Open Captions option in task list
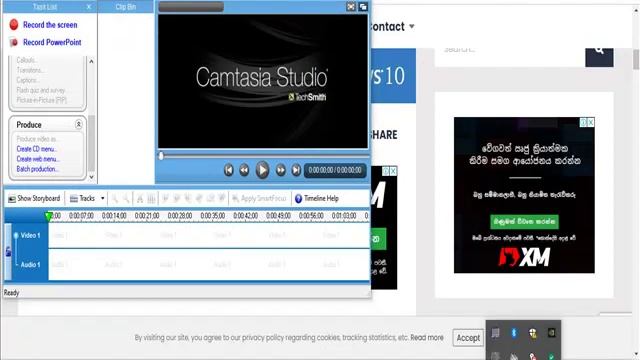The image size is (640, 360). click(x=27, y=80)
